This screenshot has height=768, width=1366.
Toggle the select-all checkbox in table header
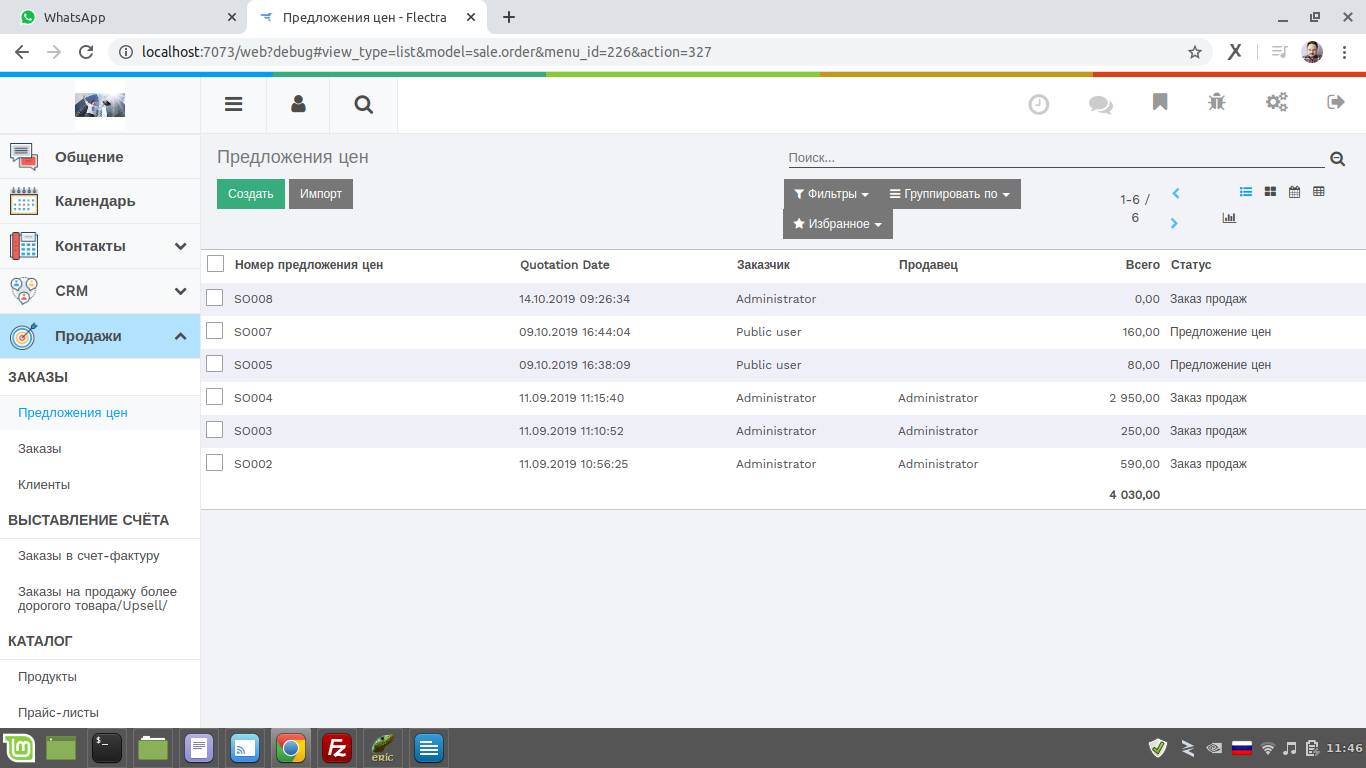coord(215,264)
